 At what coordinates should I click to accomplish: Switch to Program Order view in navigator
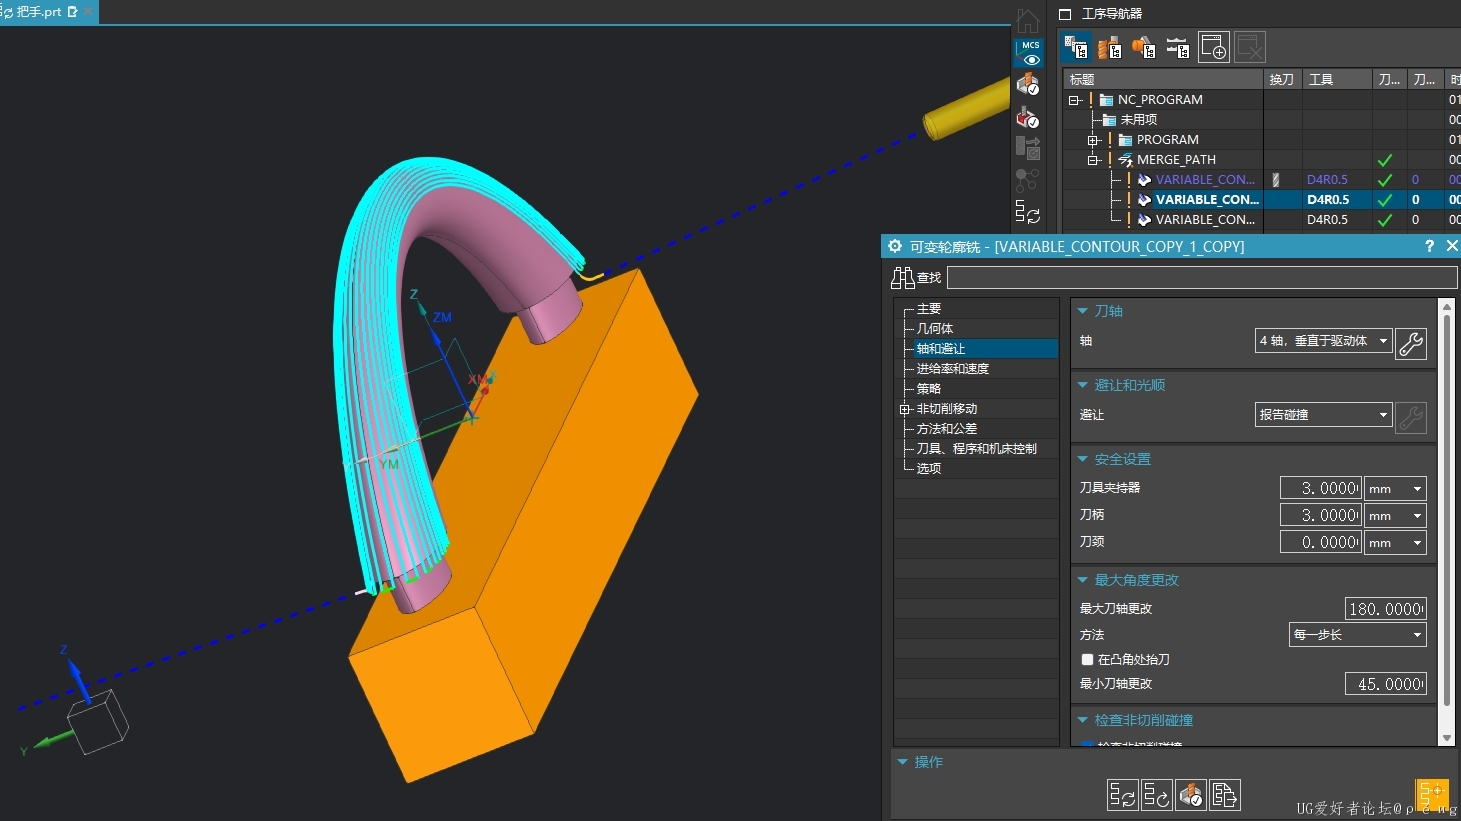(1076, 47)
